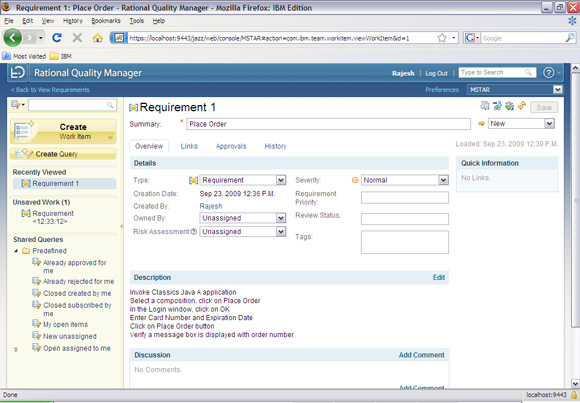
Task: Open the Severity Normal dropdown
Action: 443,180
